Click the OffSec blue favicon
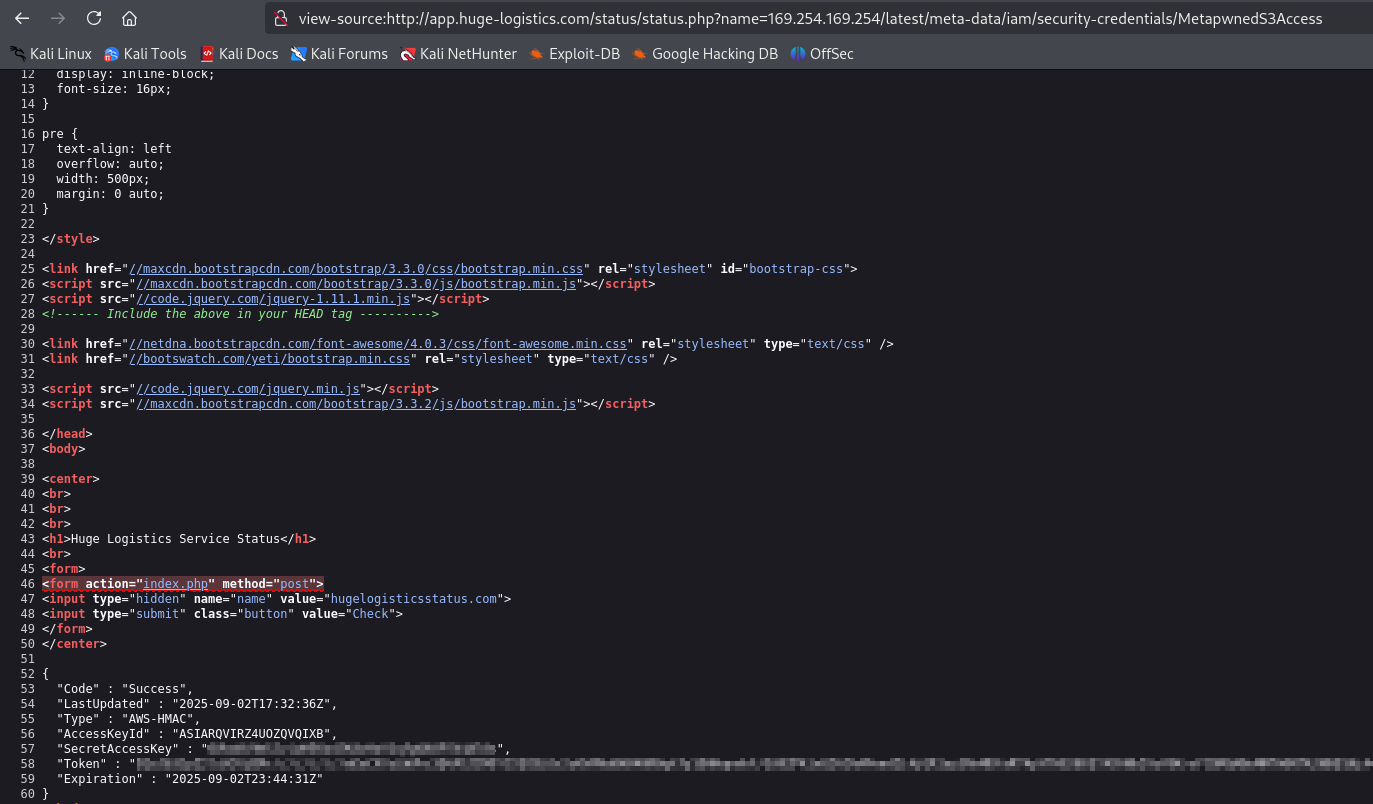The height and width of the screenshot is (804, 1373). (798, 54)
